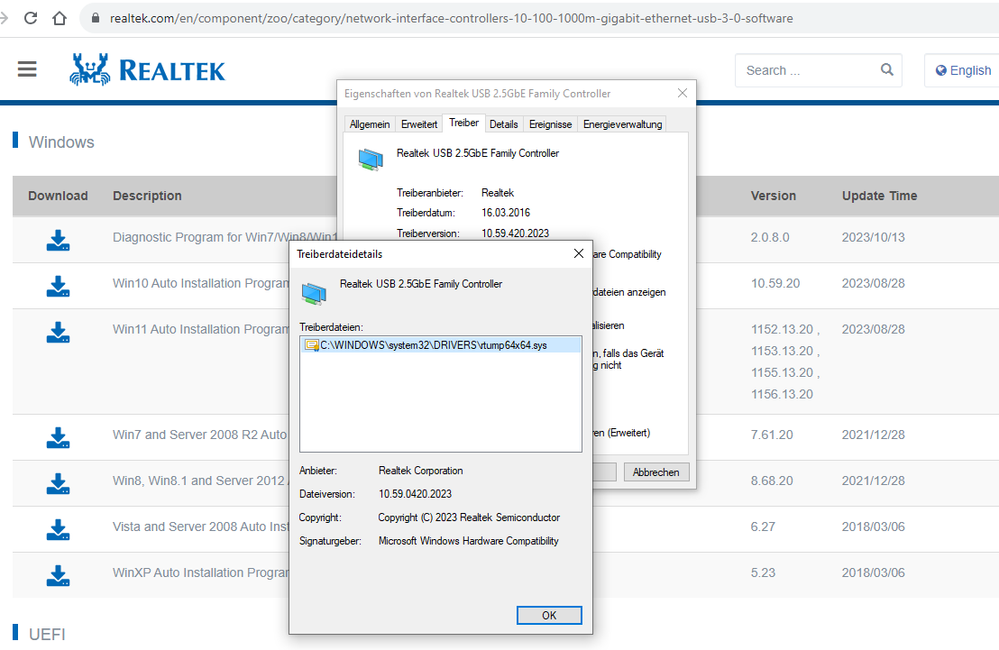Viewport: 999px width, 650px height.
Task: Click the Download column header
Action: coord(58,196)
